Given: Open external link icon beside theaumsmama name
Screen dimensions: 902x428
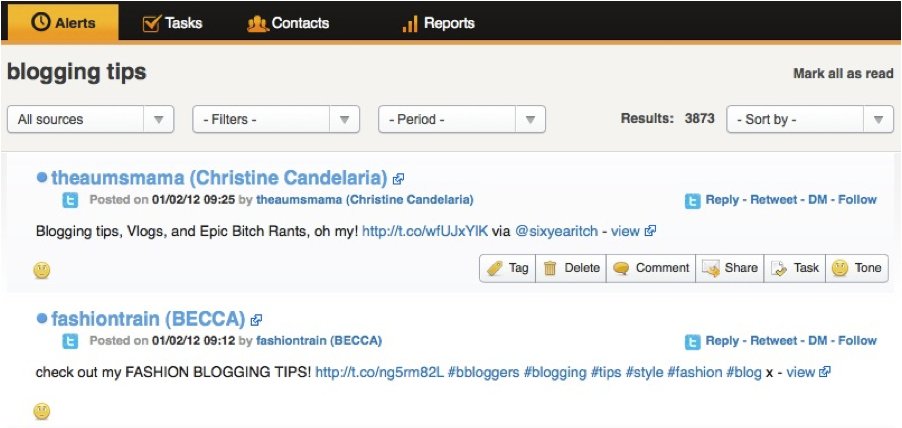Looking at the screenshot, I should (x=398, y=179).
